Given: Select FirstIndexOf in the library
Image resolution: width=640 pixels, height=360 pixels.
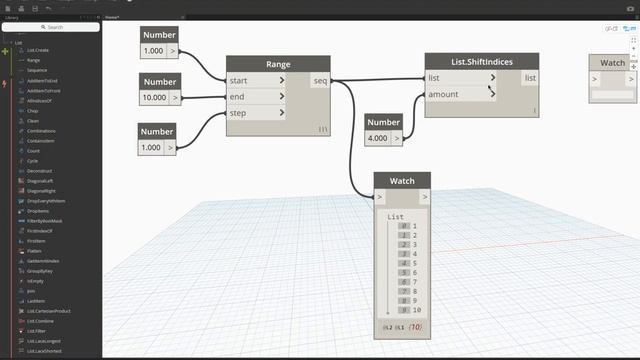Looking at the screenshot, I should (40, 231).
